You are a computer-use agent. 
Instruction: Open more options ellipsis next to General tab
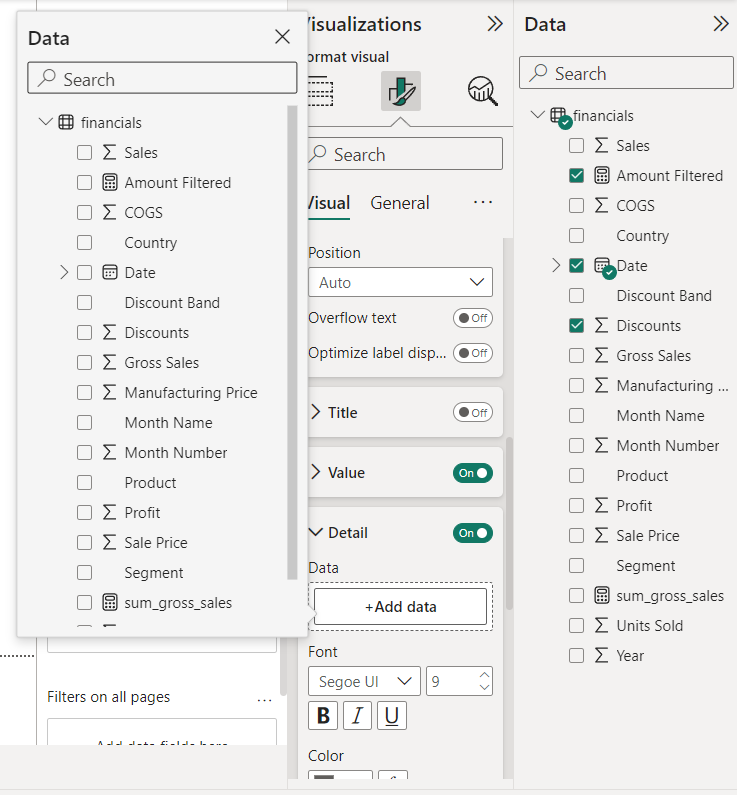pyautogui.click(x=483, y=202)
